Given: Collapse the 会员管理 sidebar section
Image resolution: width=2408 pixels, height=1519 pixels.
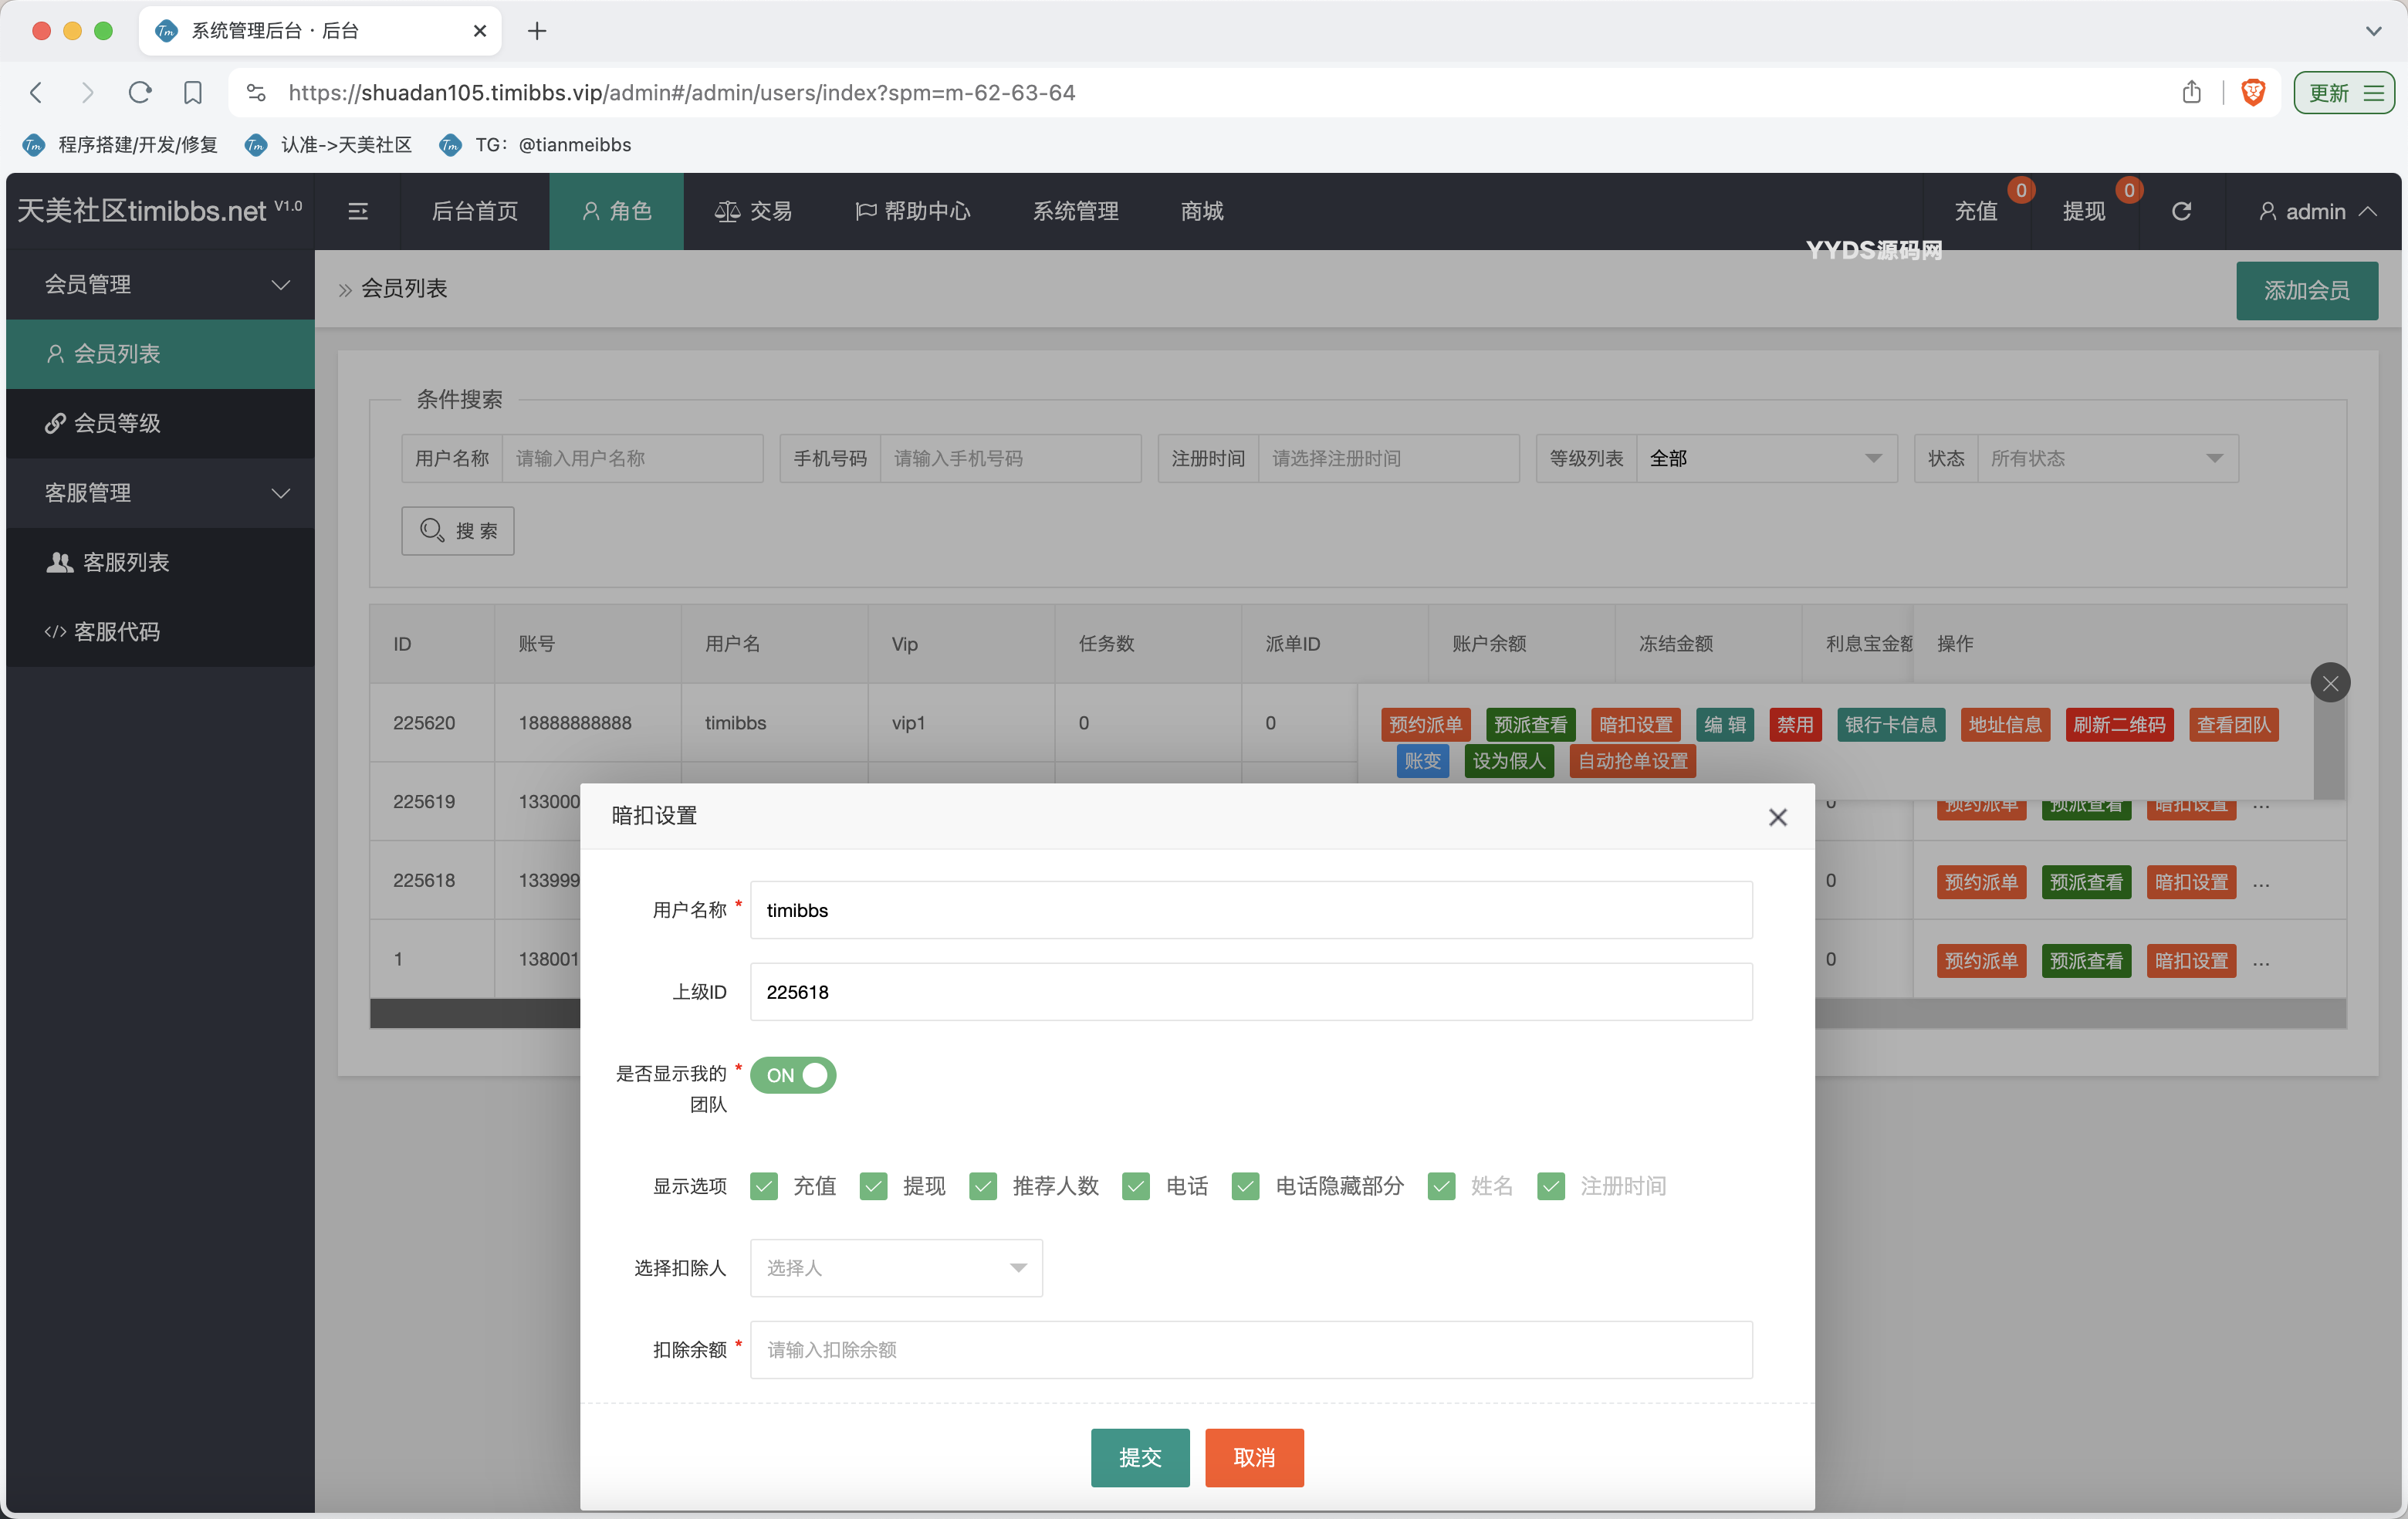Looking at the screenshot, I should pos(160,285).
